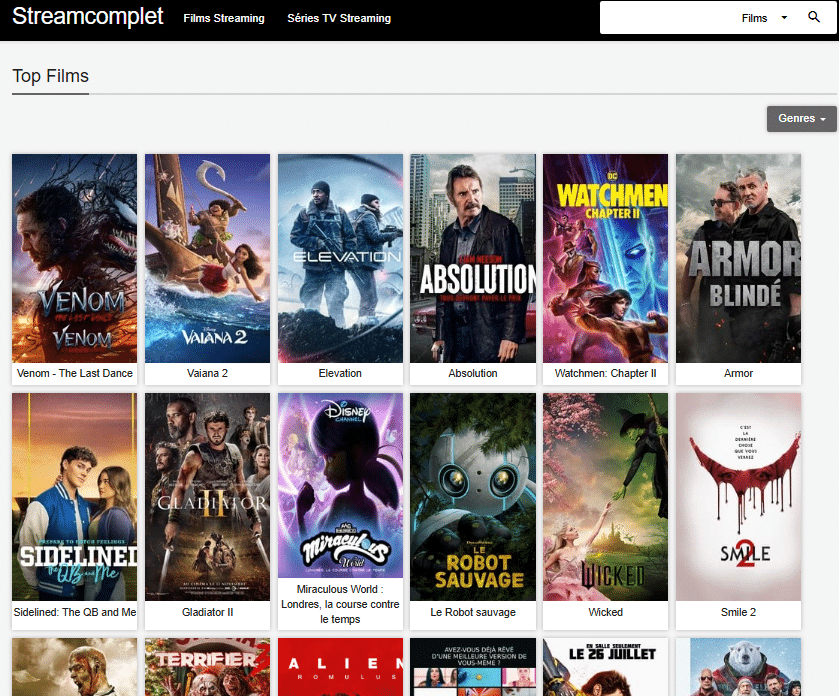Click the "Wicked" title link
The image size is (839, 696).
click(x=606, y=612)
